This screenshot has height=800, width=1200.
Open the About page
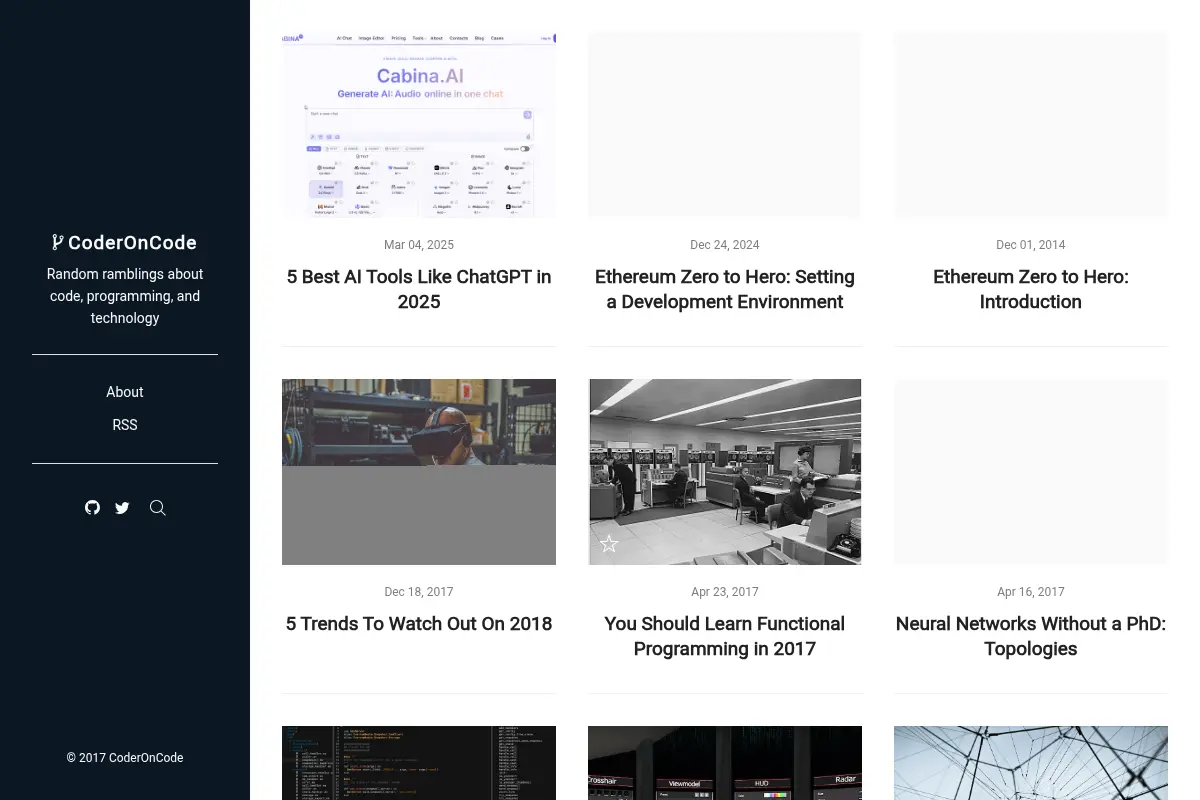click(x=125, y=392)
